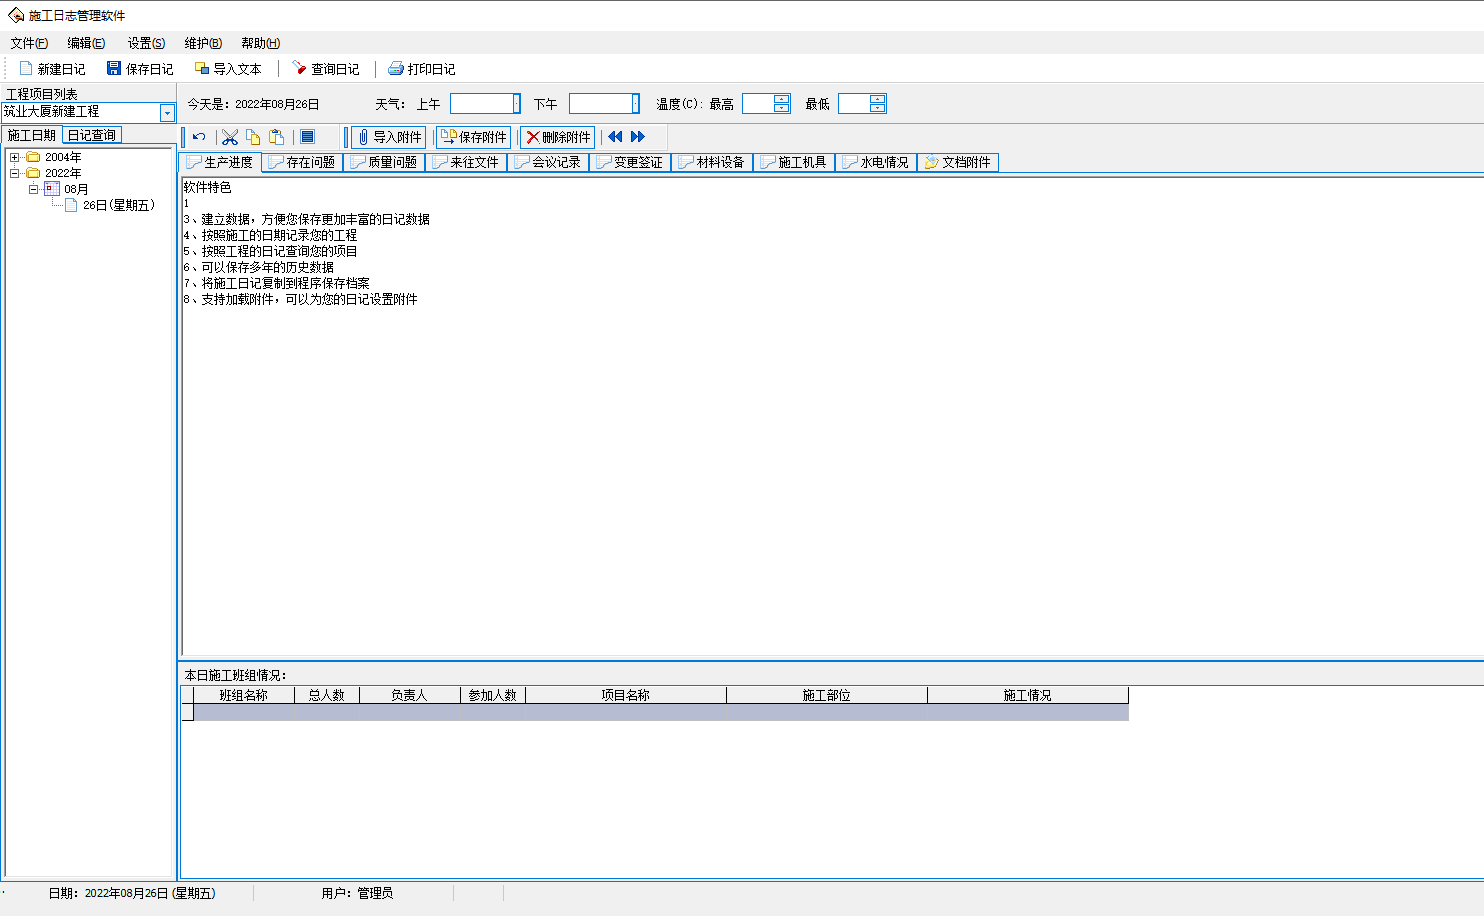The width and height of the screenshot is (1484, 916).
Task: Click 保存日记 with the floppy icon
Action: click(140, 69)
